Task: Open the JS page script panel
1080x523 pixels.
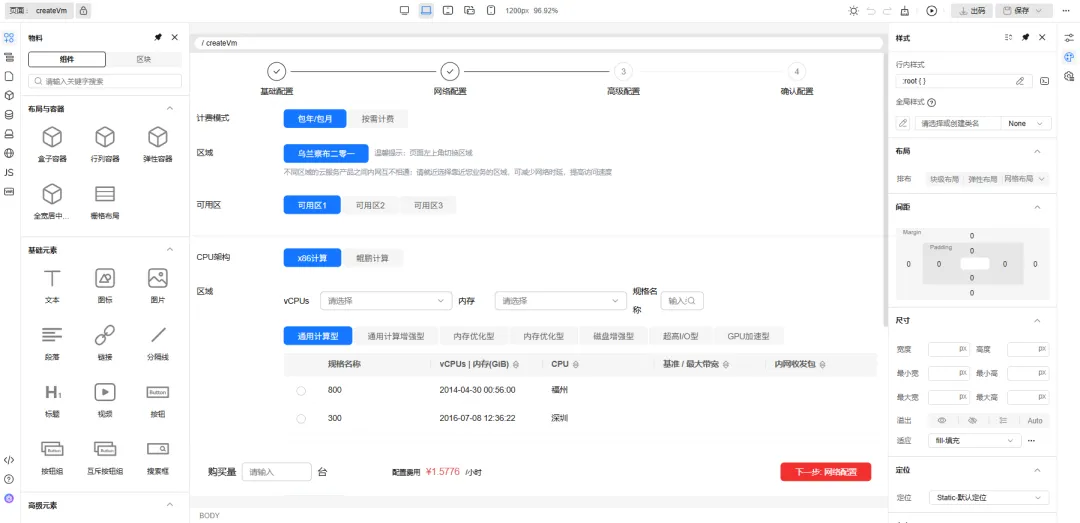Action: click(9, 172)
